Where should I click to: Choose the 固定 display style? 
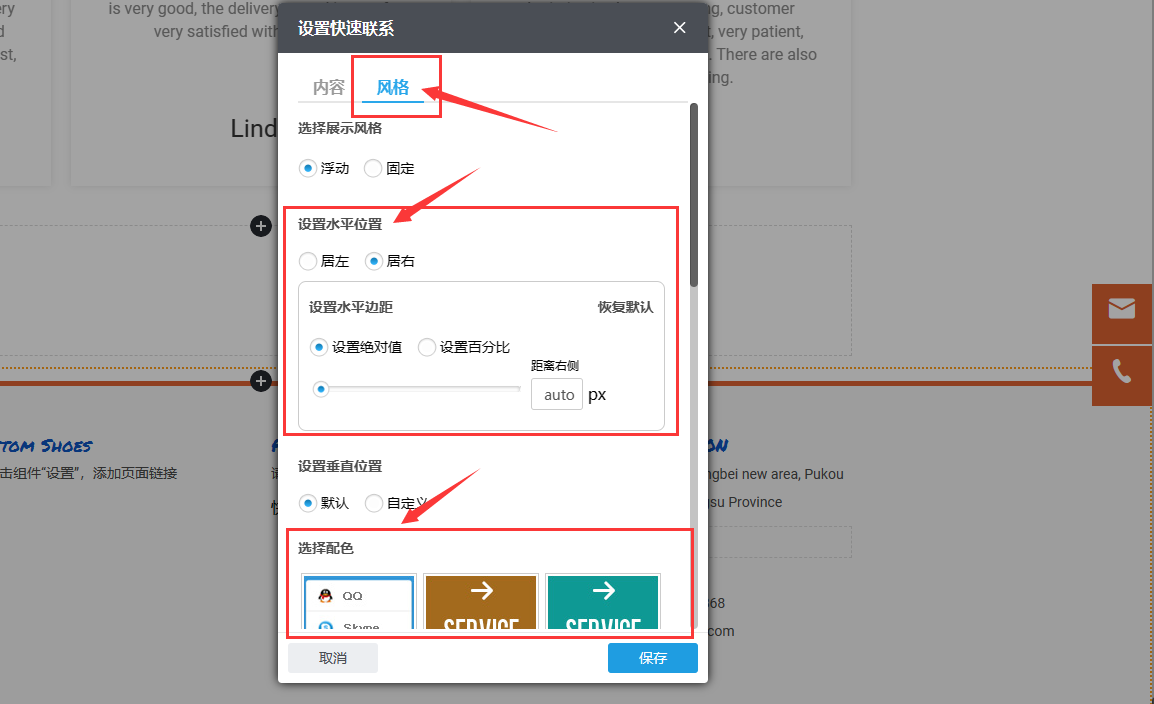pyautogui.click(x=372, y=168)
